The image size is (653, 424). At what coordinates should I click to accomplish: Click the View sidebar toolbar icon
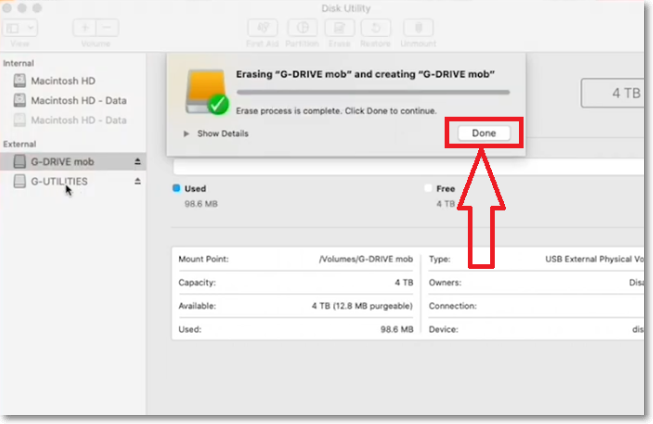13,28
